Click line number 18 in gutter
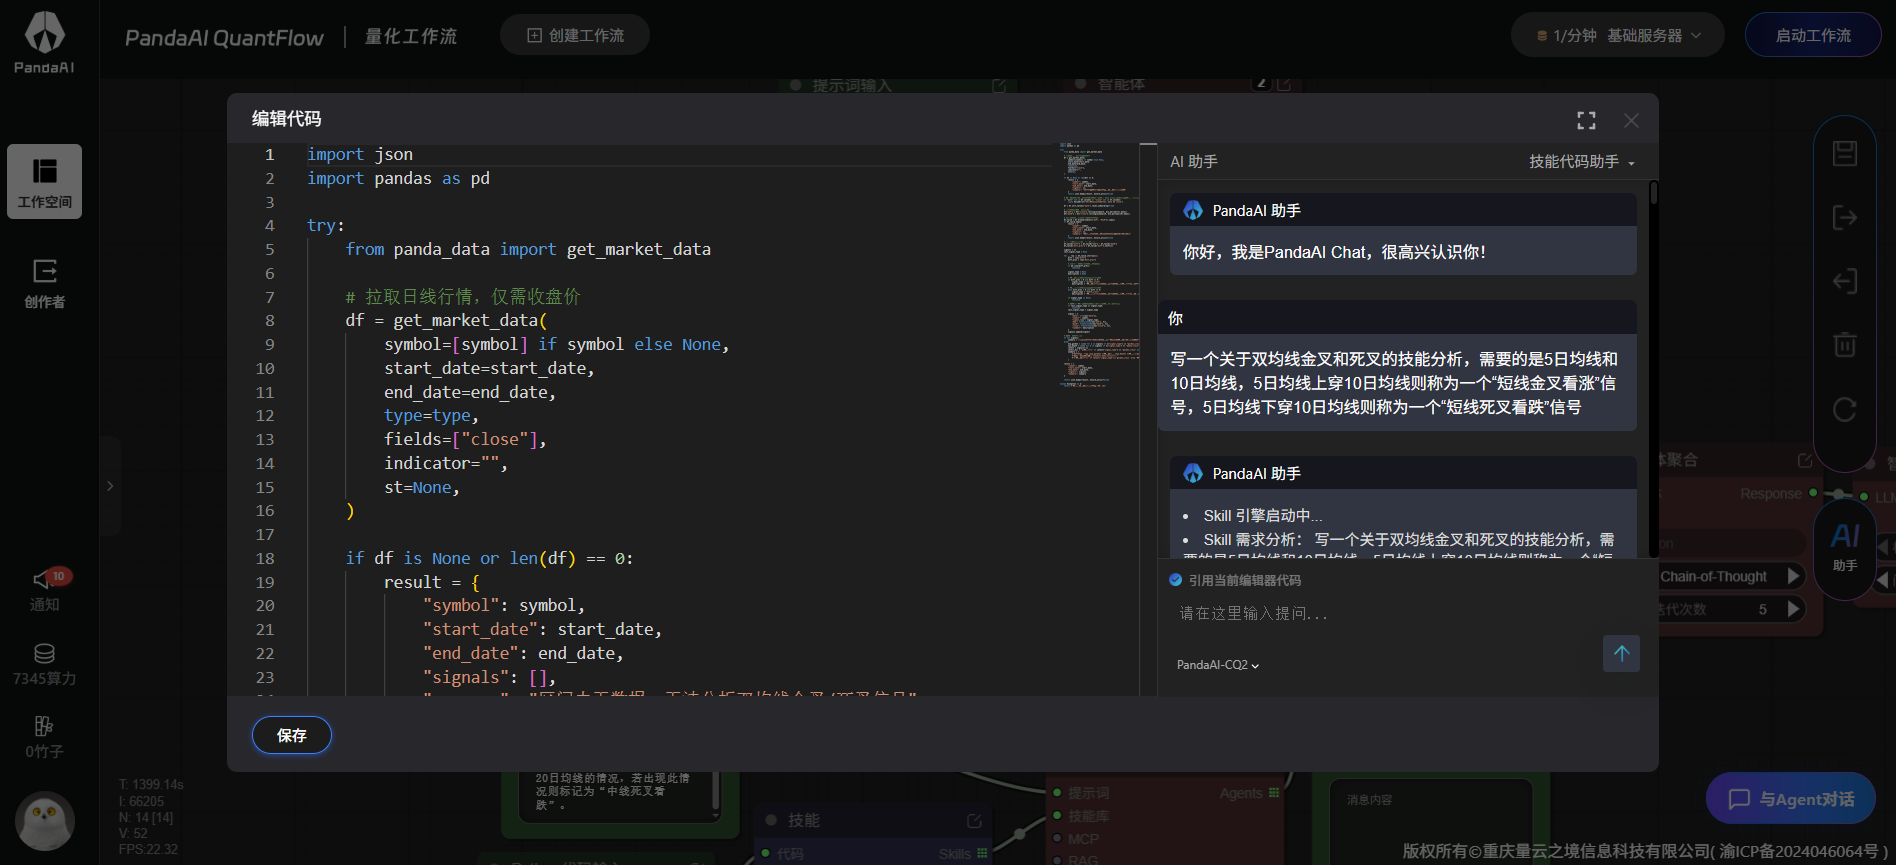Viewport: 1896px width, 865px height. (265, 558)
